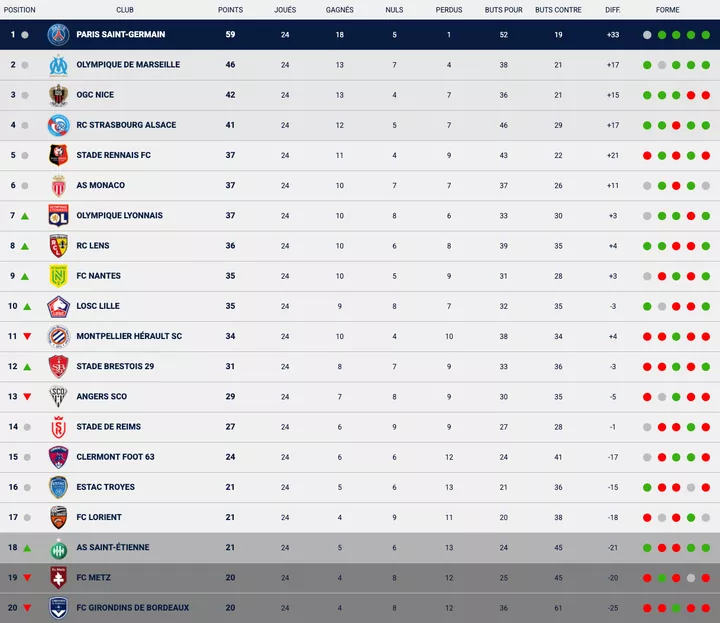Click the red down arrow beside Montpellier

pyautogui.click(x=25, y=337)
